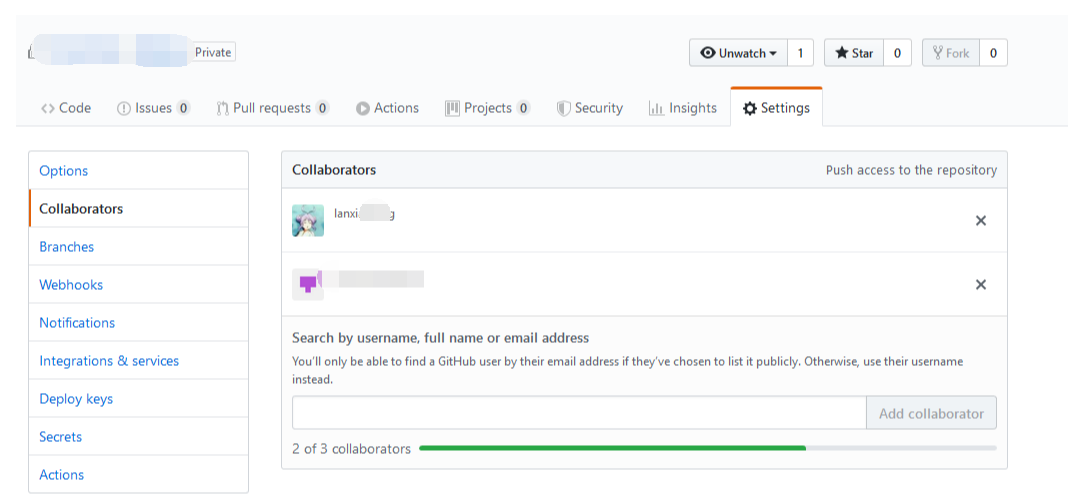The height and width of the screenshot is (502, 1068).
Task: Open Secrets settings
Action: point(138,437)
